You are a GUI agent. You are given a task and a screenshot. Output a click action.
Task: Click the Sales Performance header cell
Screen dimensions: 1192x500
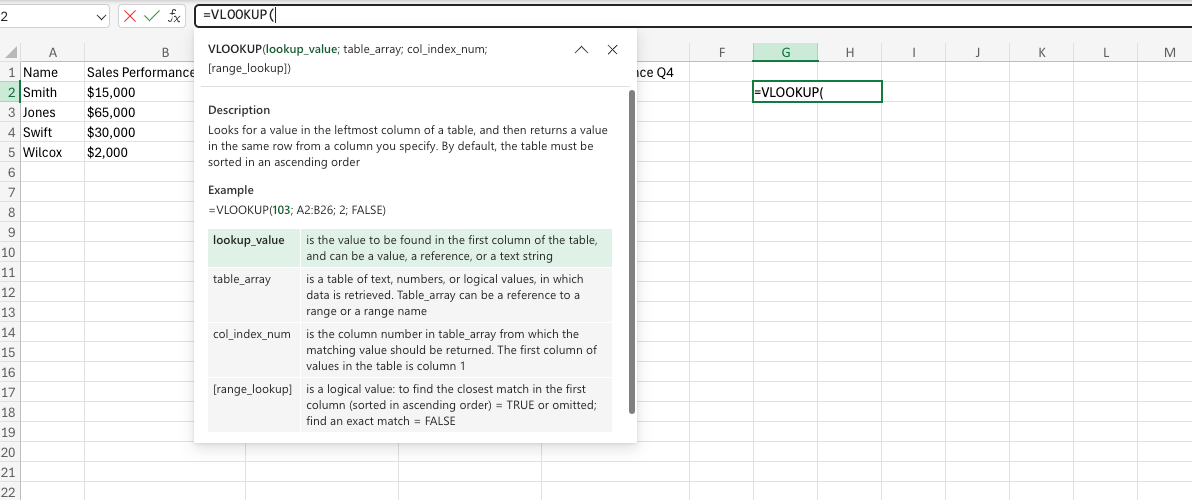pos(141,73)
